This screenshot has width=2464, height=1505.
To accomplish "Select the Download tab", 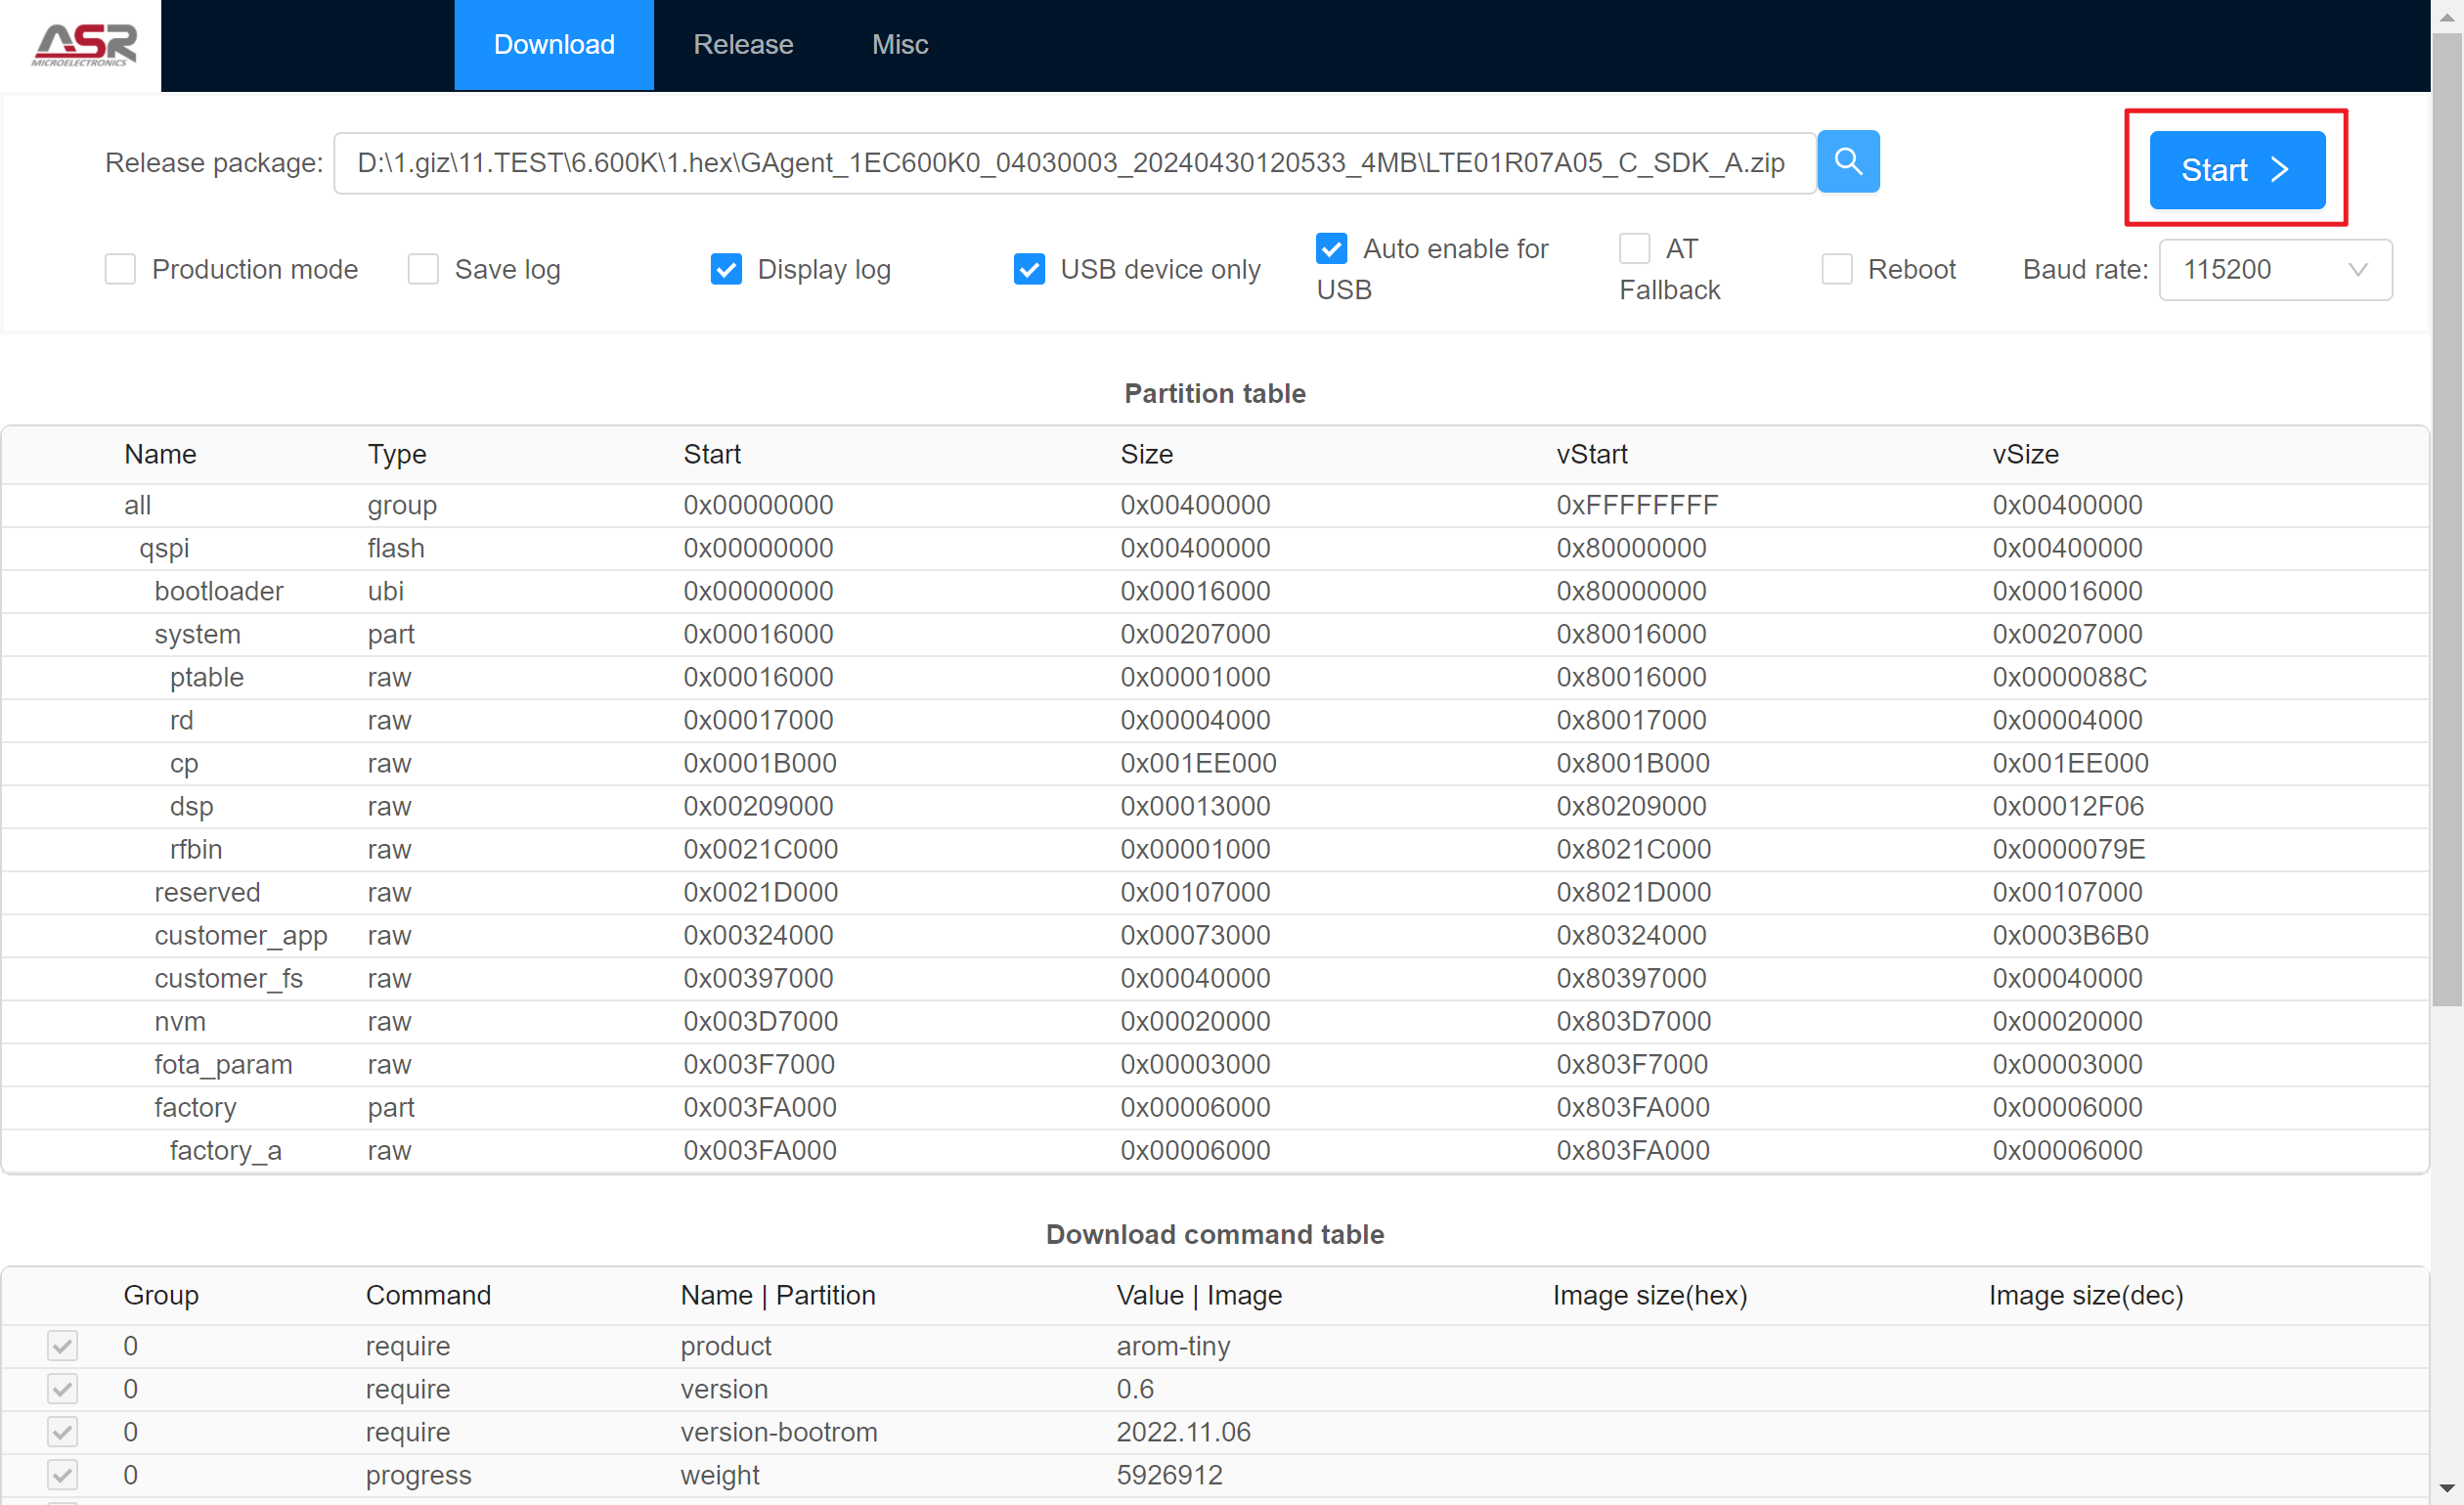I will [554, 45].
